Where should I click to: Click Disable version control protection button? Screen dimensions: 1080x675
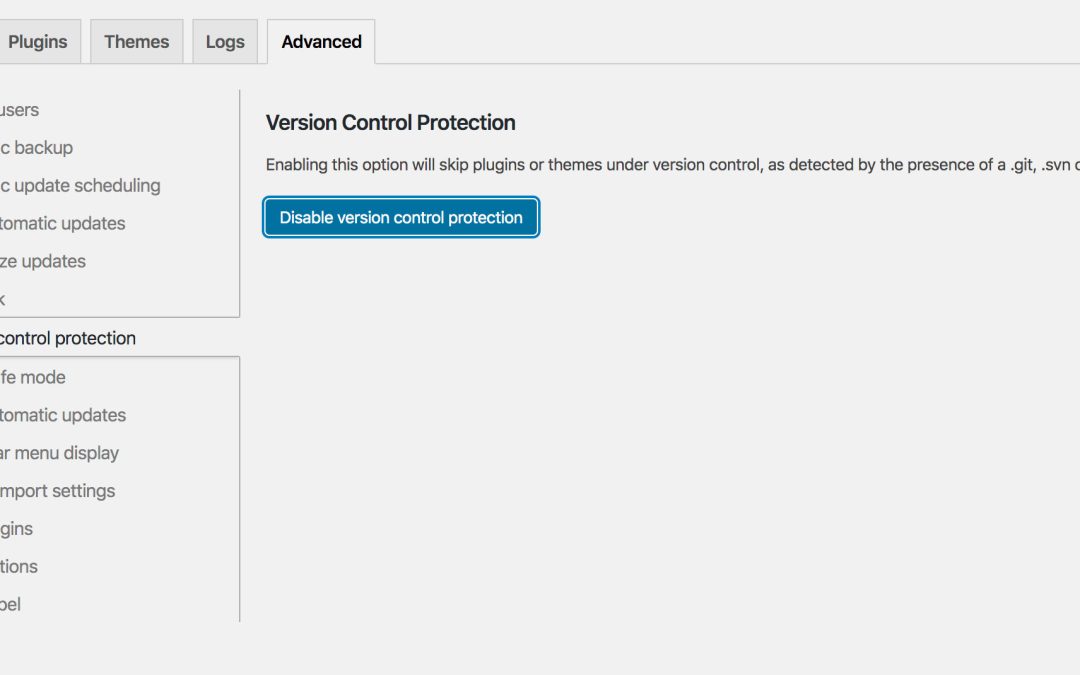401,218
